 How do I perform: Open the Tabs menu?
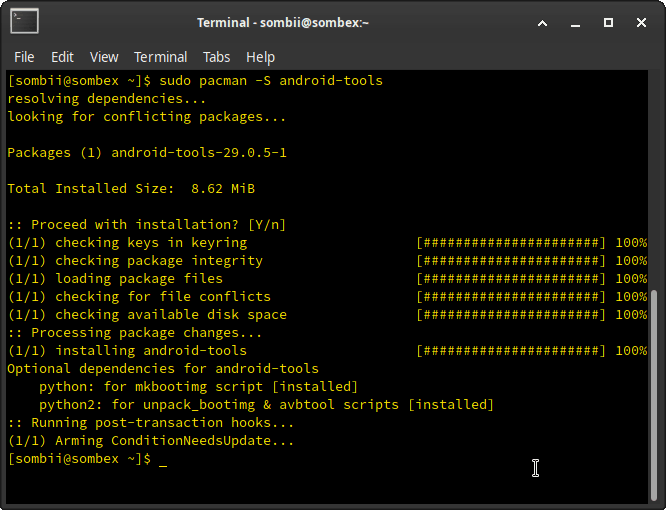pyautogui.click(x=216, y=57)
